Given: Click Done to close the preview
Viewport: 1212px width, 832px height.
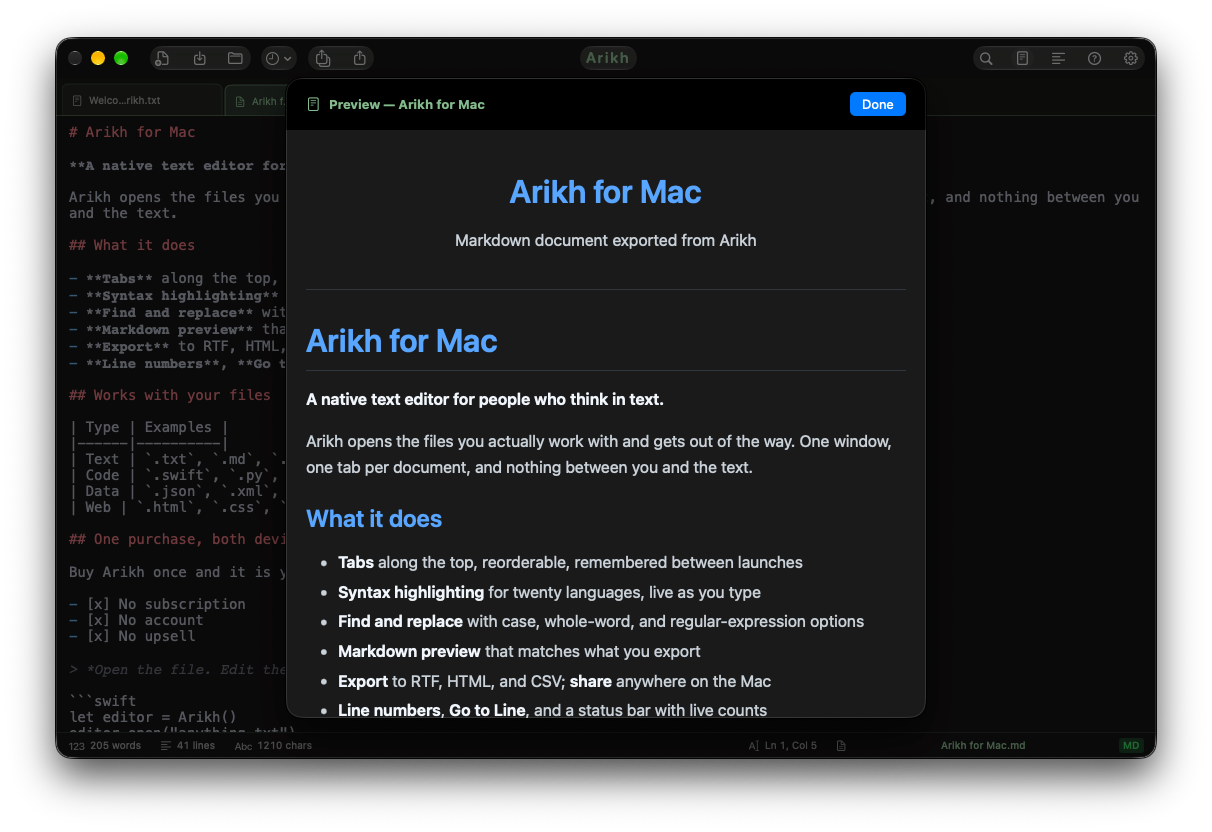Looking at the screenshot, I should pos(877,104).
